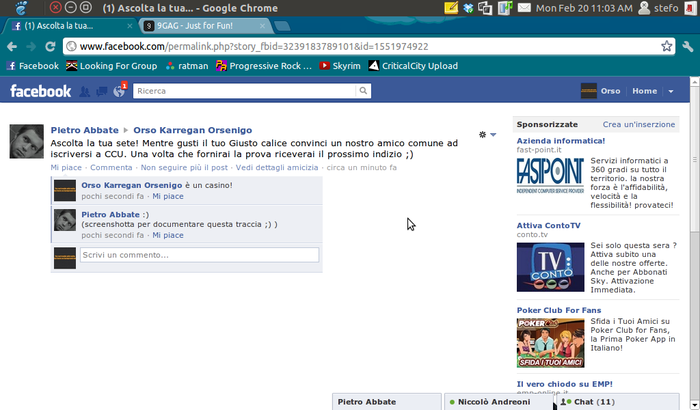Open Facebook messages icon
The width and height of the screenshot is (700, 410).
tap(102, 92)
